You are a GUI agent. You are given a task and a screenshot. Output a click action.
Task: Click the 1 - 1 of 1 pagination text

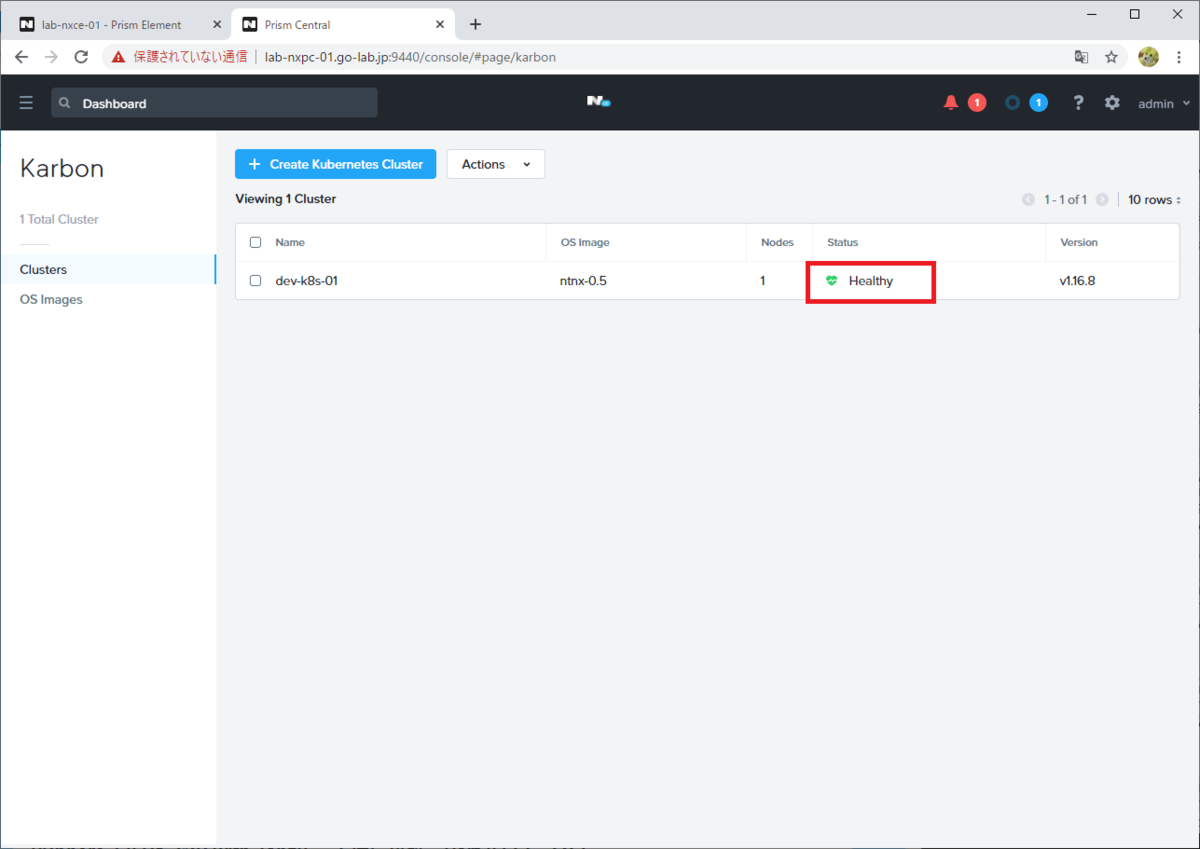click(x=1065, y=200)
